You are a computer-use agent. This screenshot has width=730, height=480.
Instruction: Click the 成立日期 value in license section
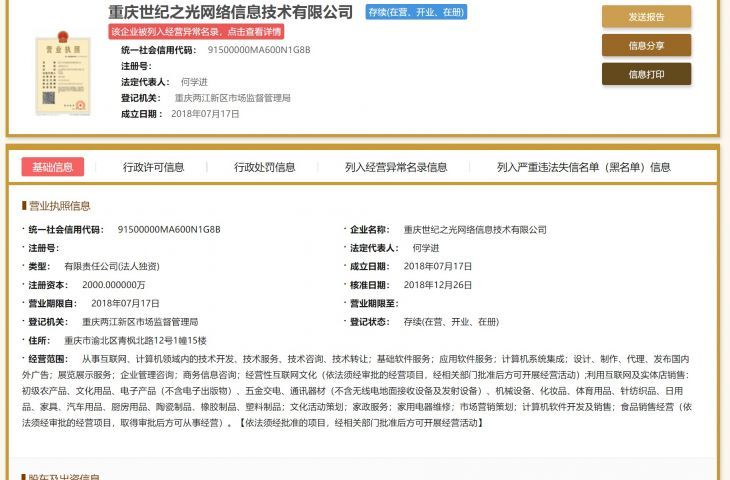438,266
